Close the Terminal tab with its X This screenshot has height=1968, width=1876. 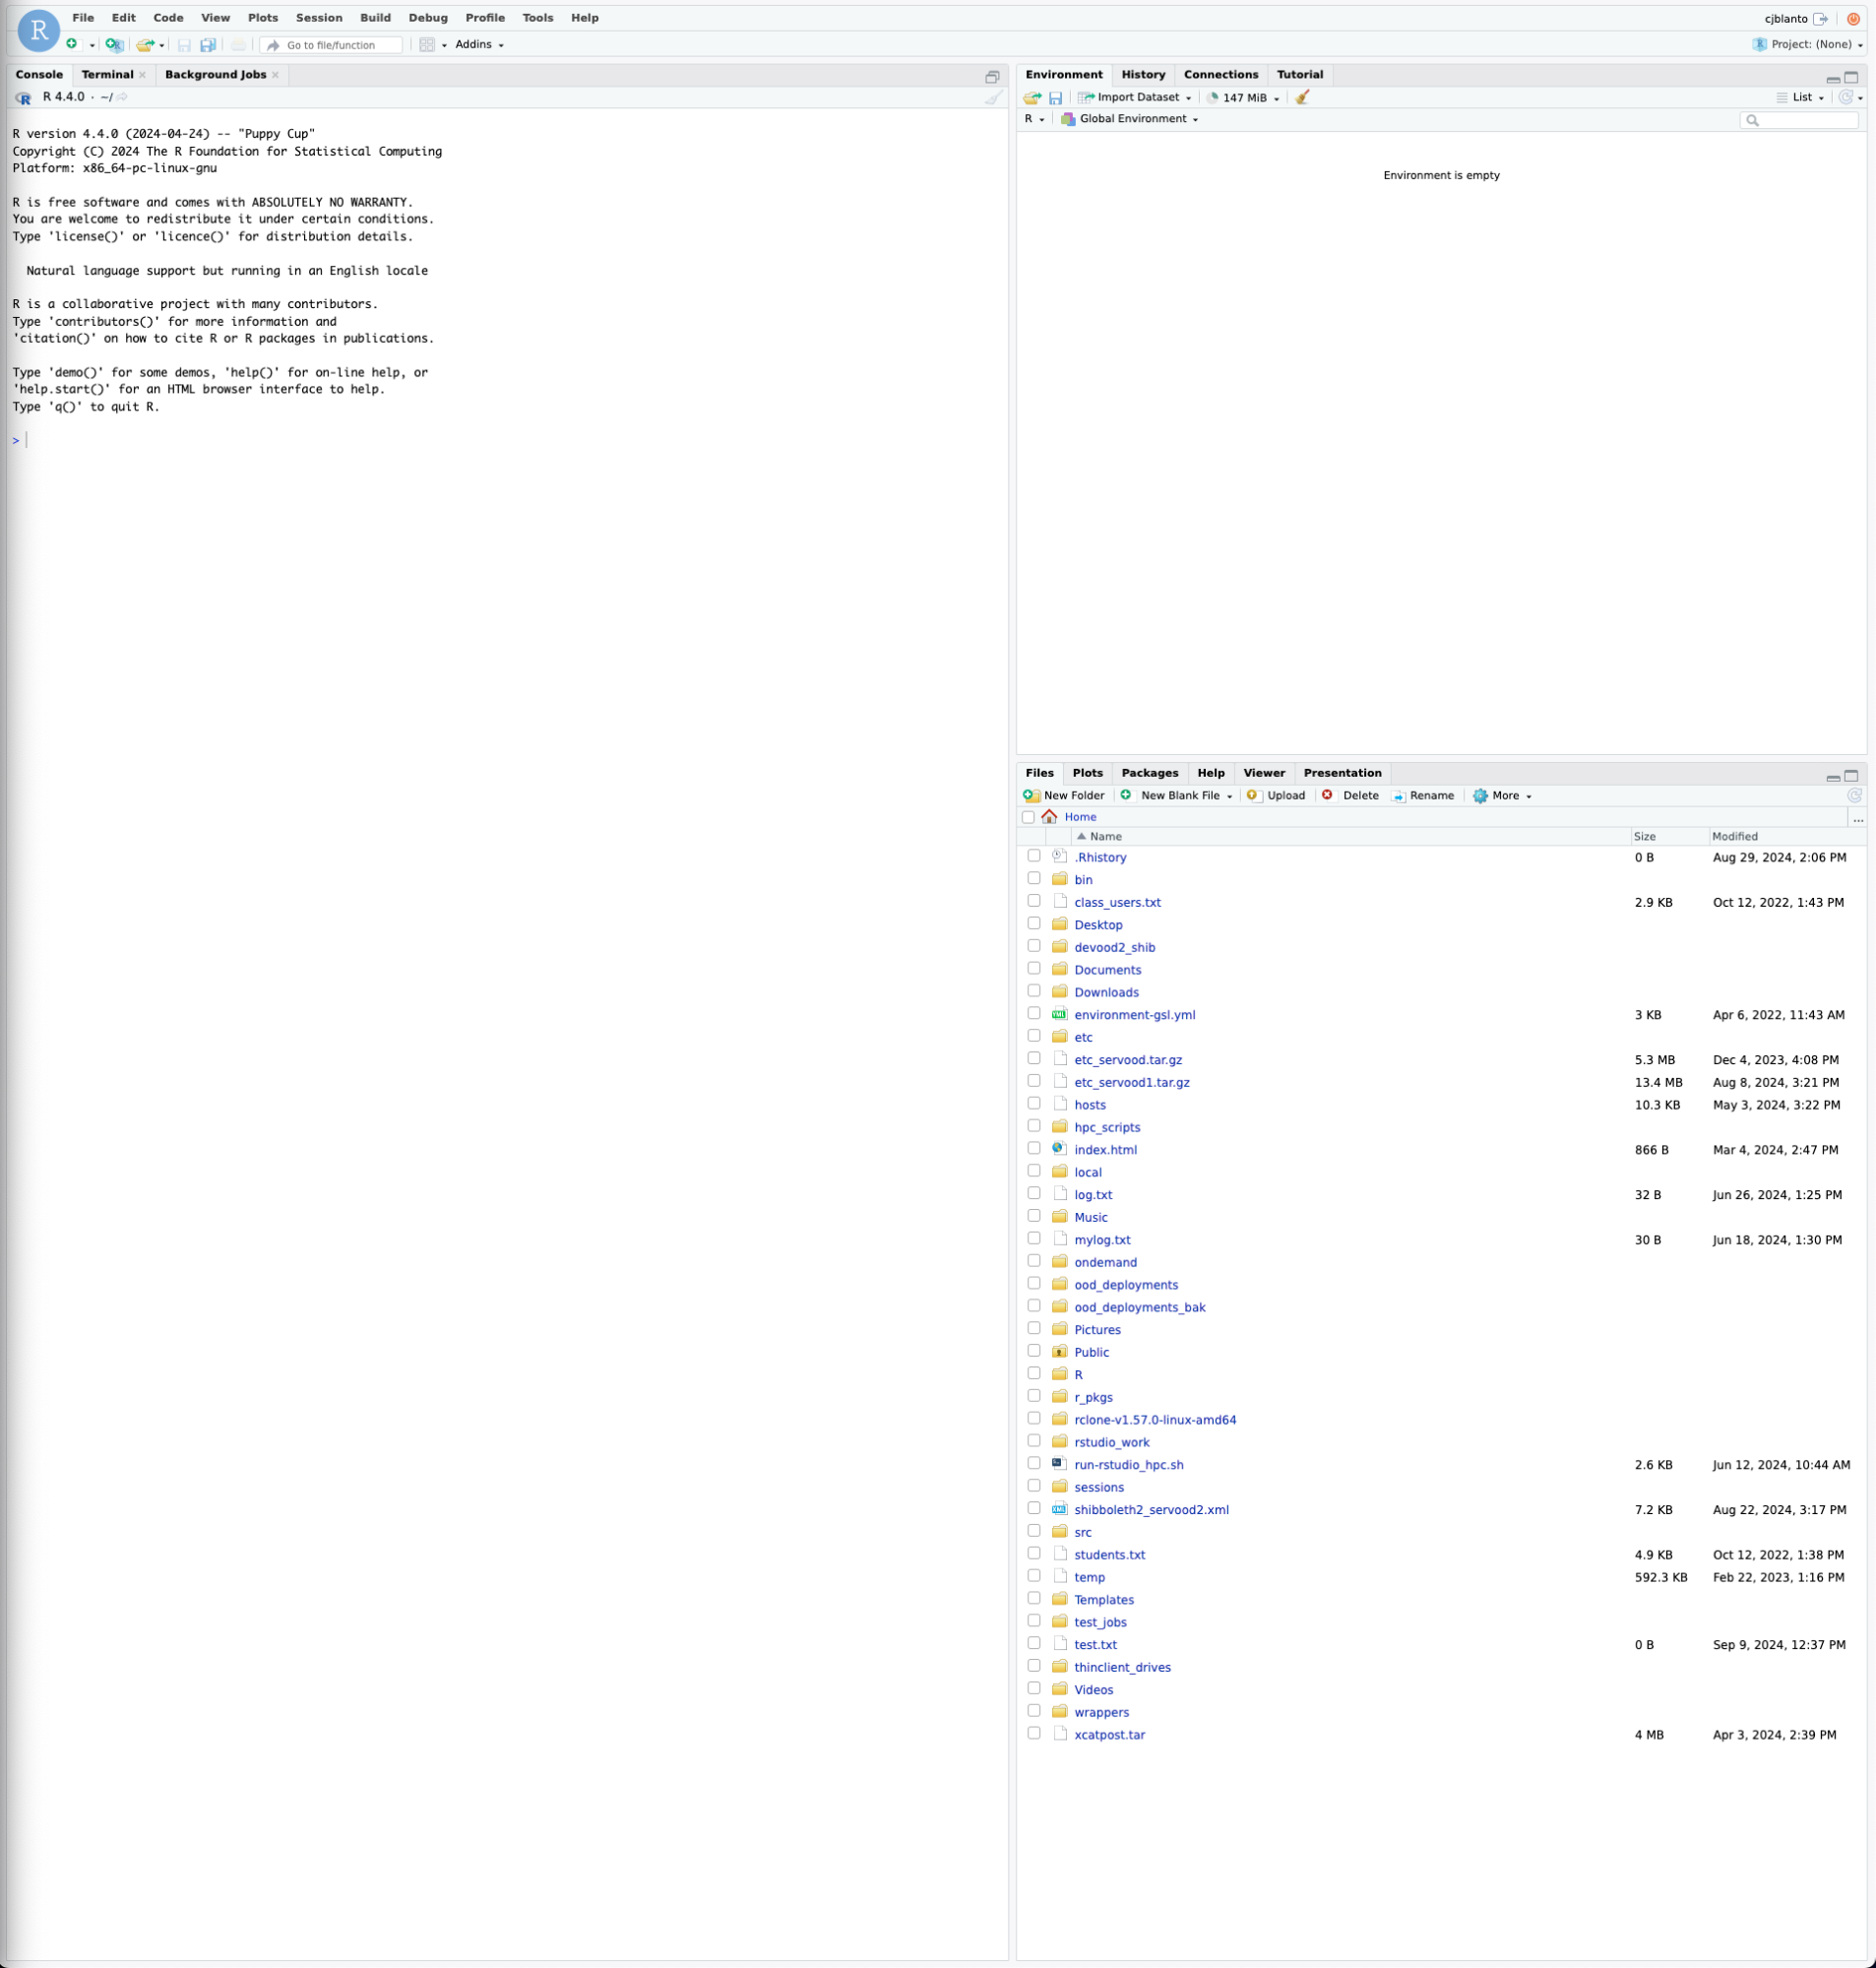pyautogui.click(x=142, y=75)
